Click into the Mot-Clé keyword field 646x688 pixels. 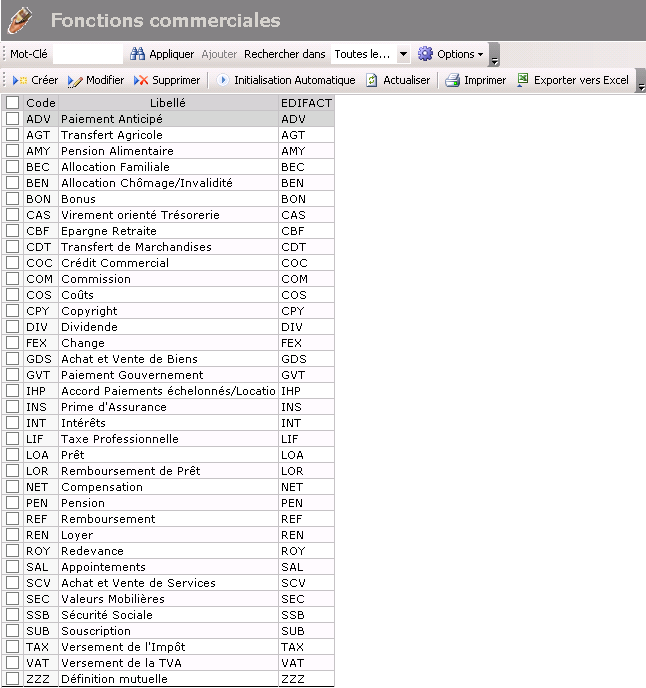click(x=87, y=54)
